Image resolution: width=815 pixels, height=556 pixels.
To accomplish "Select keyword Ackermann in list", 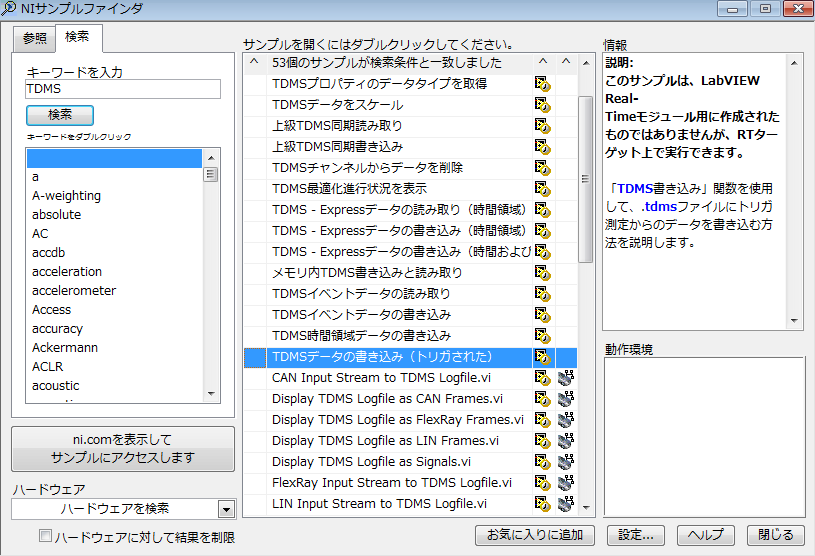I will pyautogui.click(x=114, y=348).
